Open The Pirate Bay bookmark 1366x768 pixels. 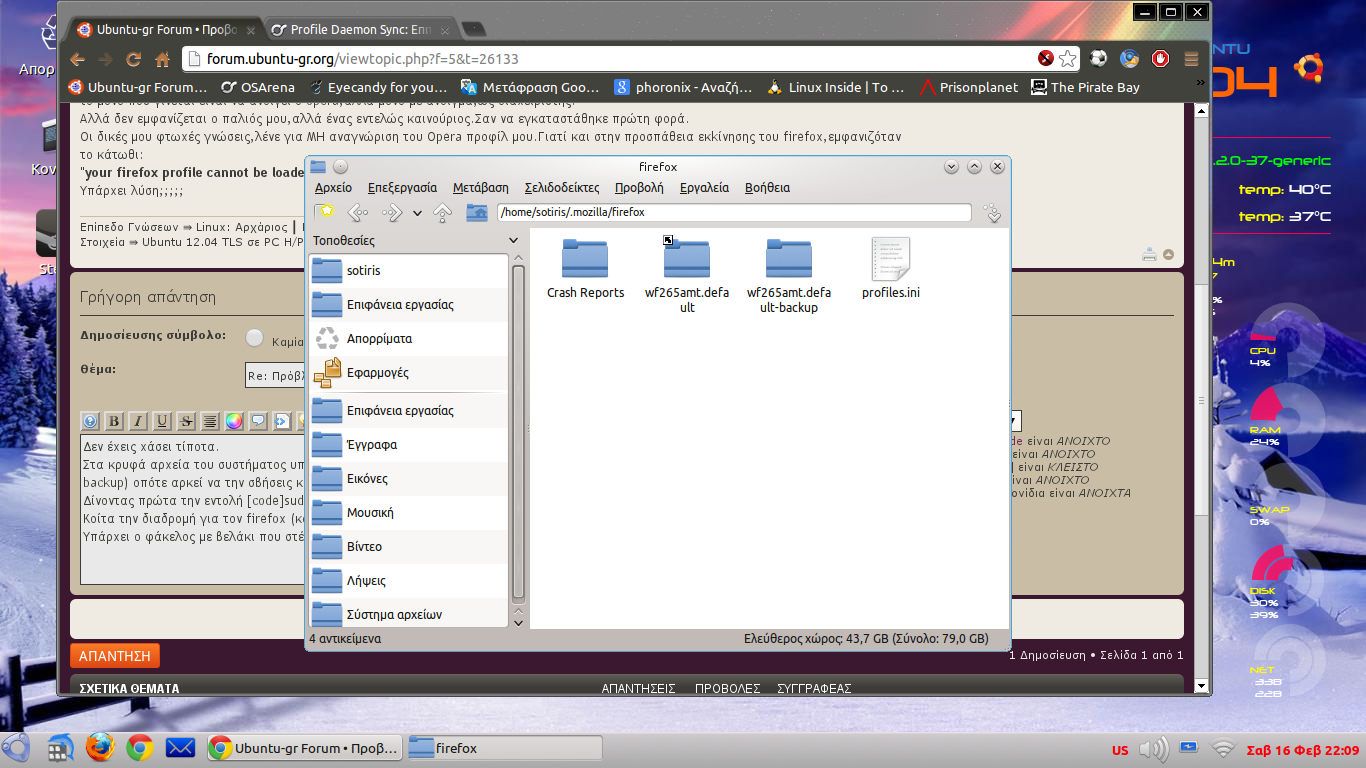[1085, 87]
